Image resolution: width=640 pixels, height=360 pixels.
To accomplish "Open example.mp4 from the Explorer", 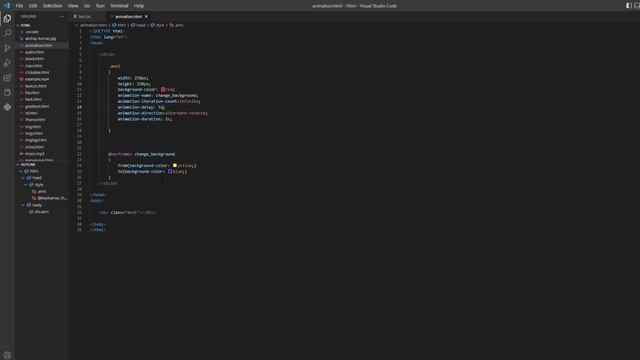I will [42, 79].
